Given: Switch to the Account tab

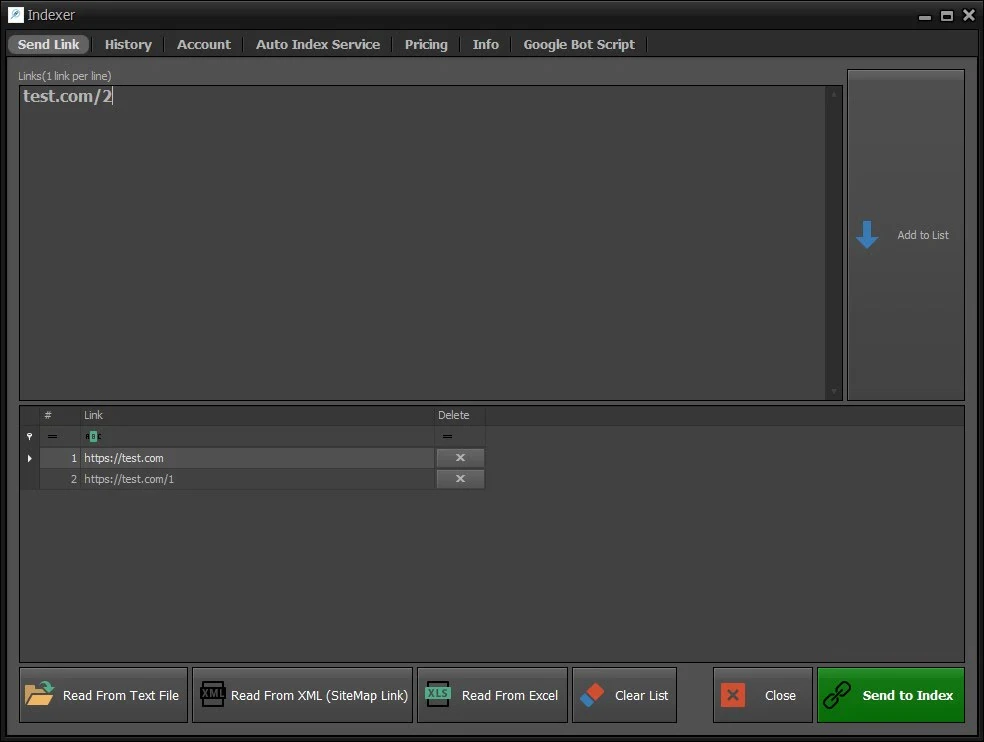Looking at the screenshot, I should pyautogui.click(x=203, y=44).
